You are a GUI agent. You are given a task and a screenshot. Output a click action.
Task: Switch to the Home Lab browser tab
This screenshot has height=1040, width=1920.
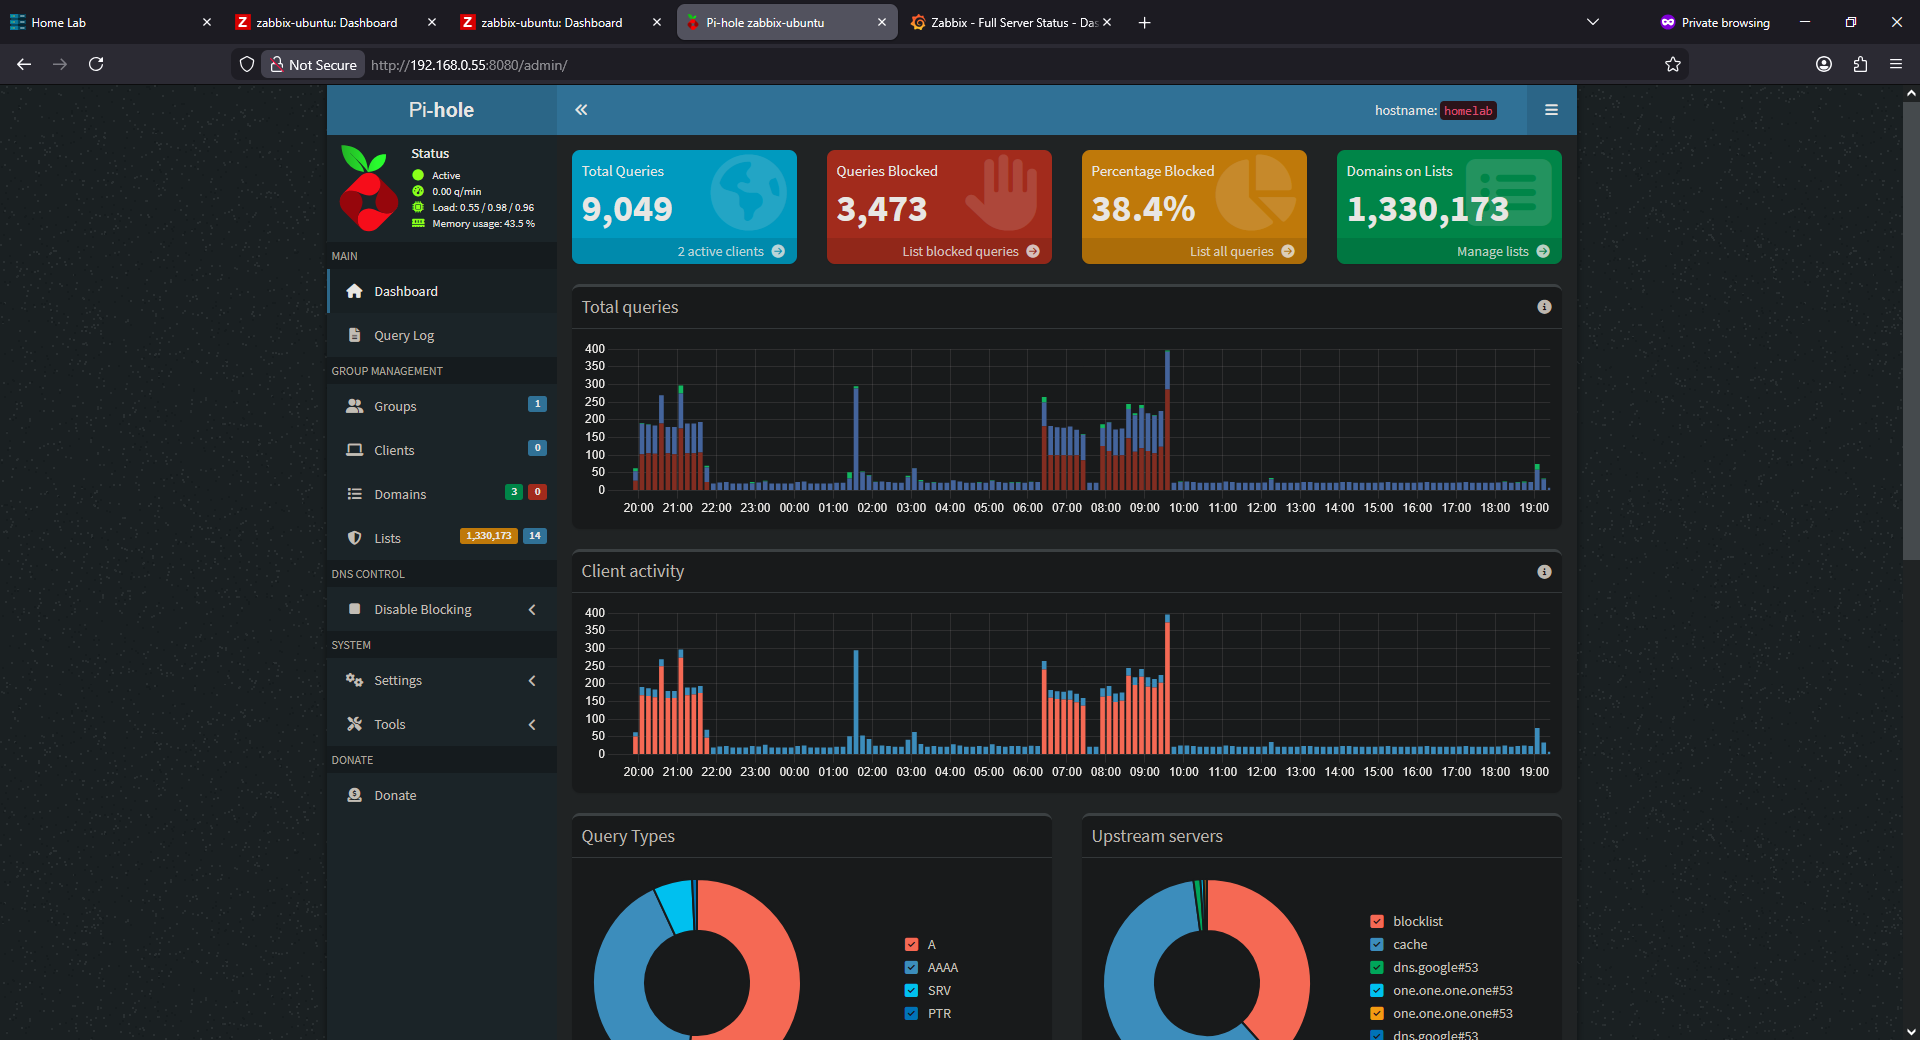pyautogui.click(x=110, y=22)
